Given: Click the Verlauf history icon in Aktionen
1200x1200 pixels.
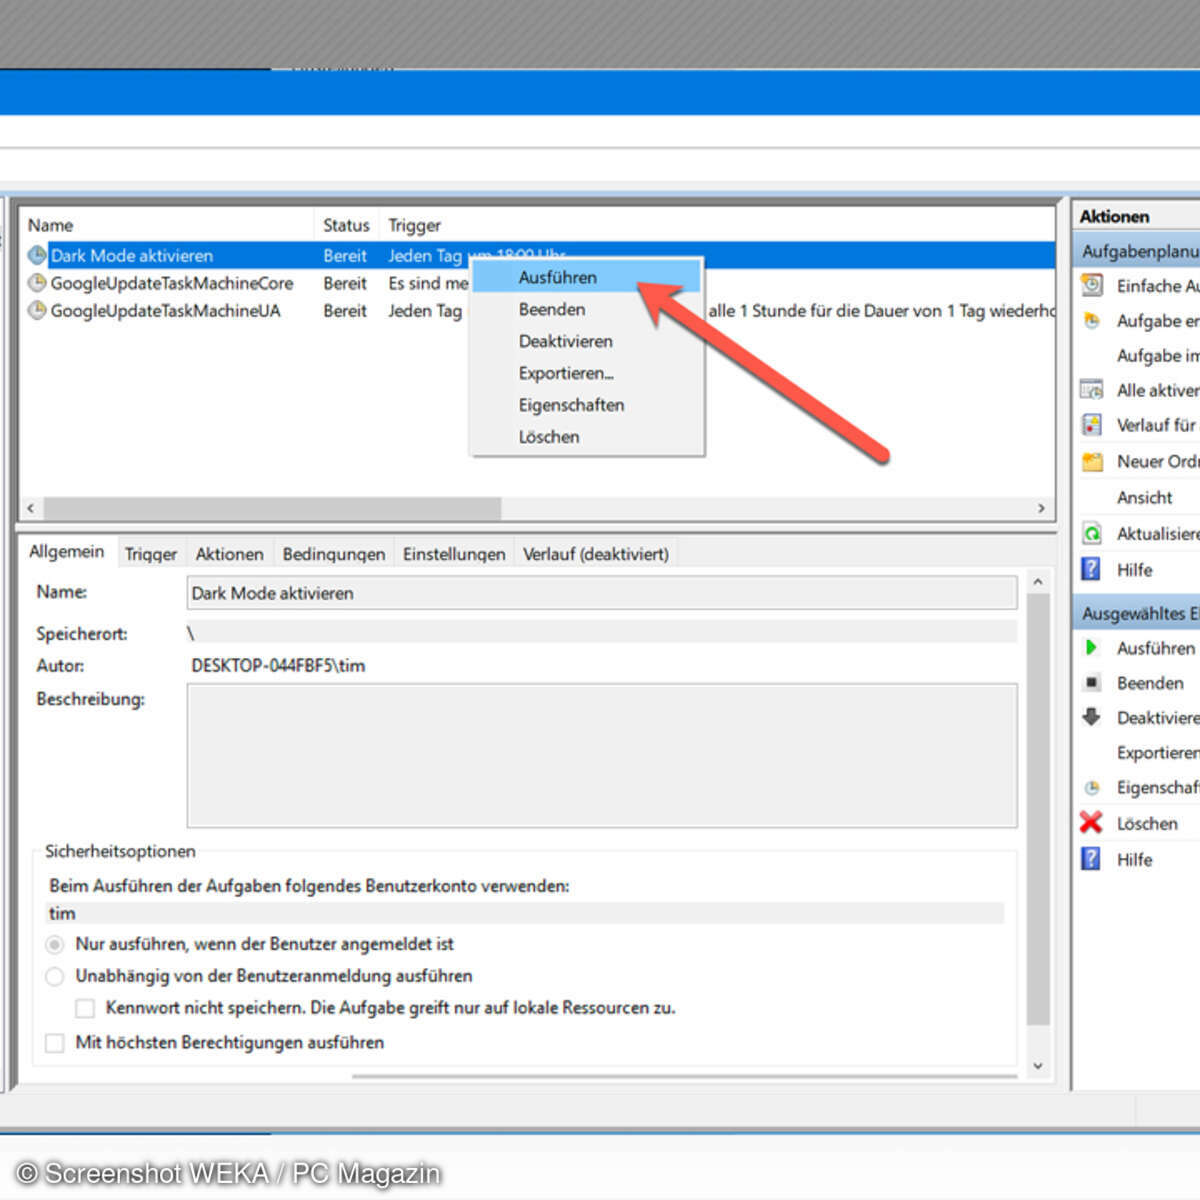Looking at the screenshot, I should (1092, 425).
